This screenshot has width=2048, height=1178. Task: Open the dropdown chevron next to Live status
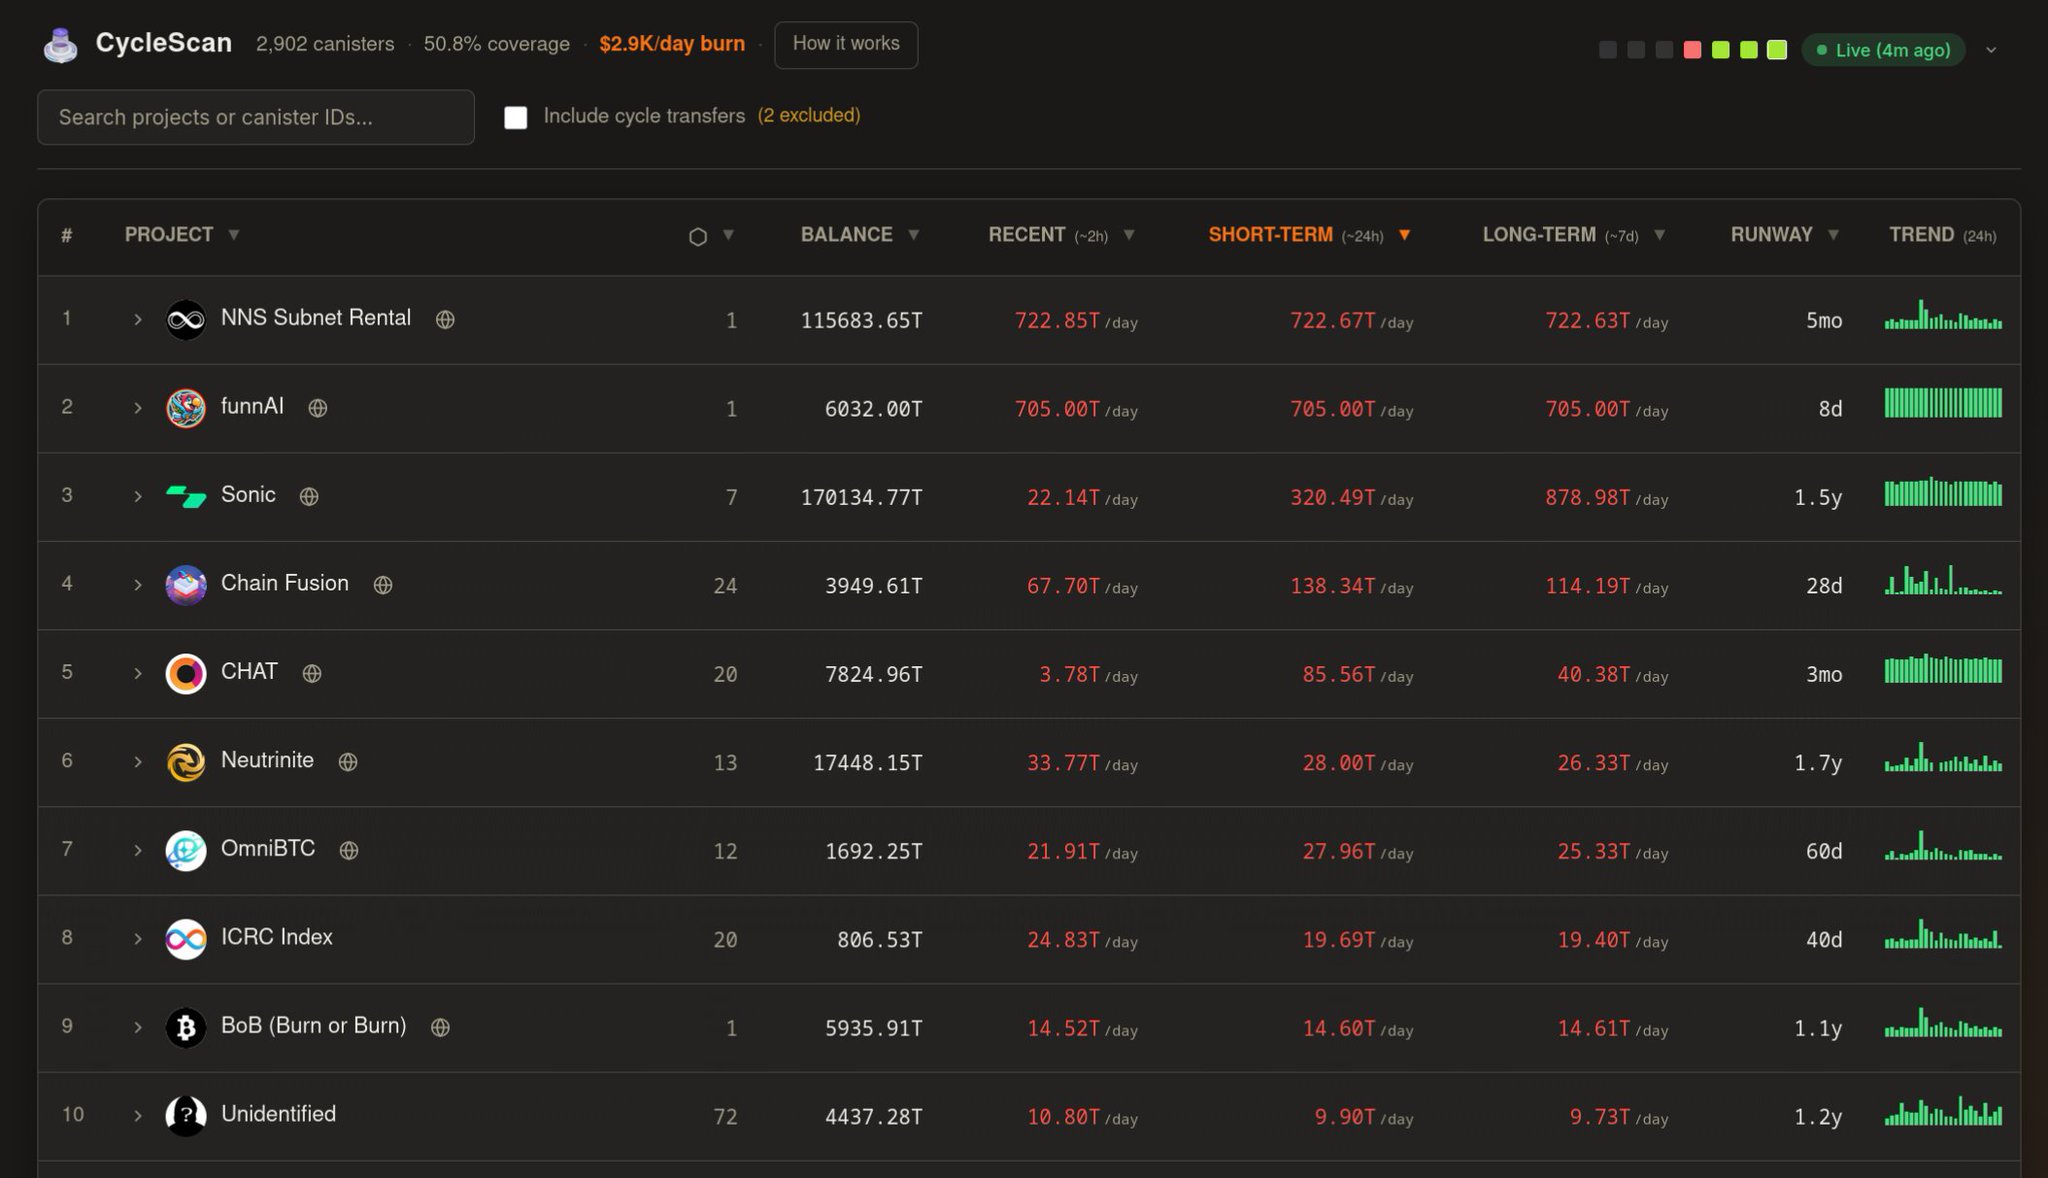pyautogui.click(x=1991, y=50)
